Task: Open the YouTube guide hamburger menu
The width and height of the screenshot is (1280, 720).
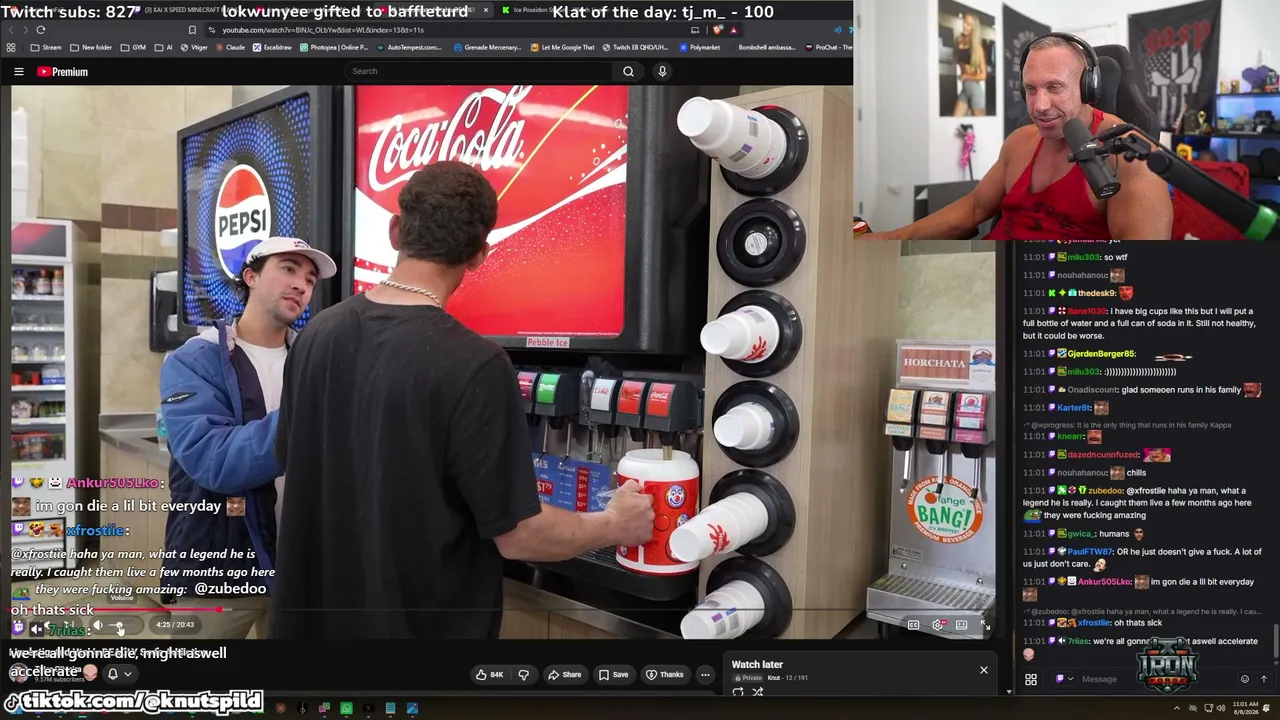Action: [18, 72]
